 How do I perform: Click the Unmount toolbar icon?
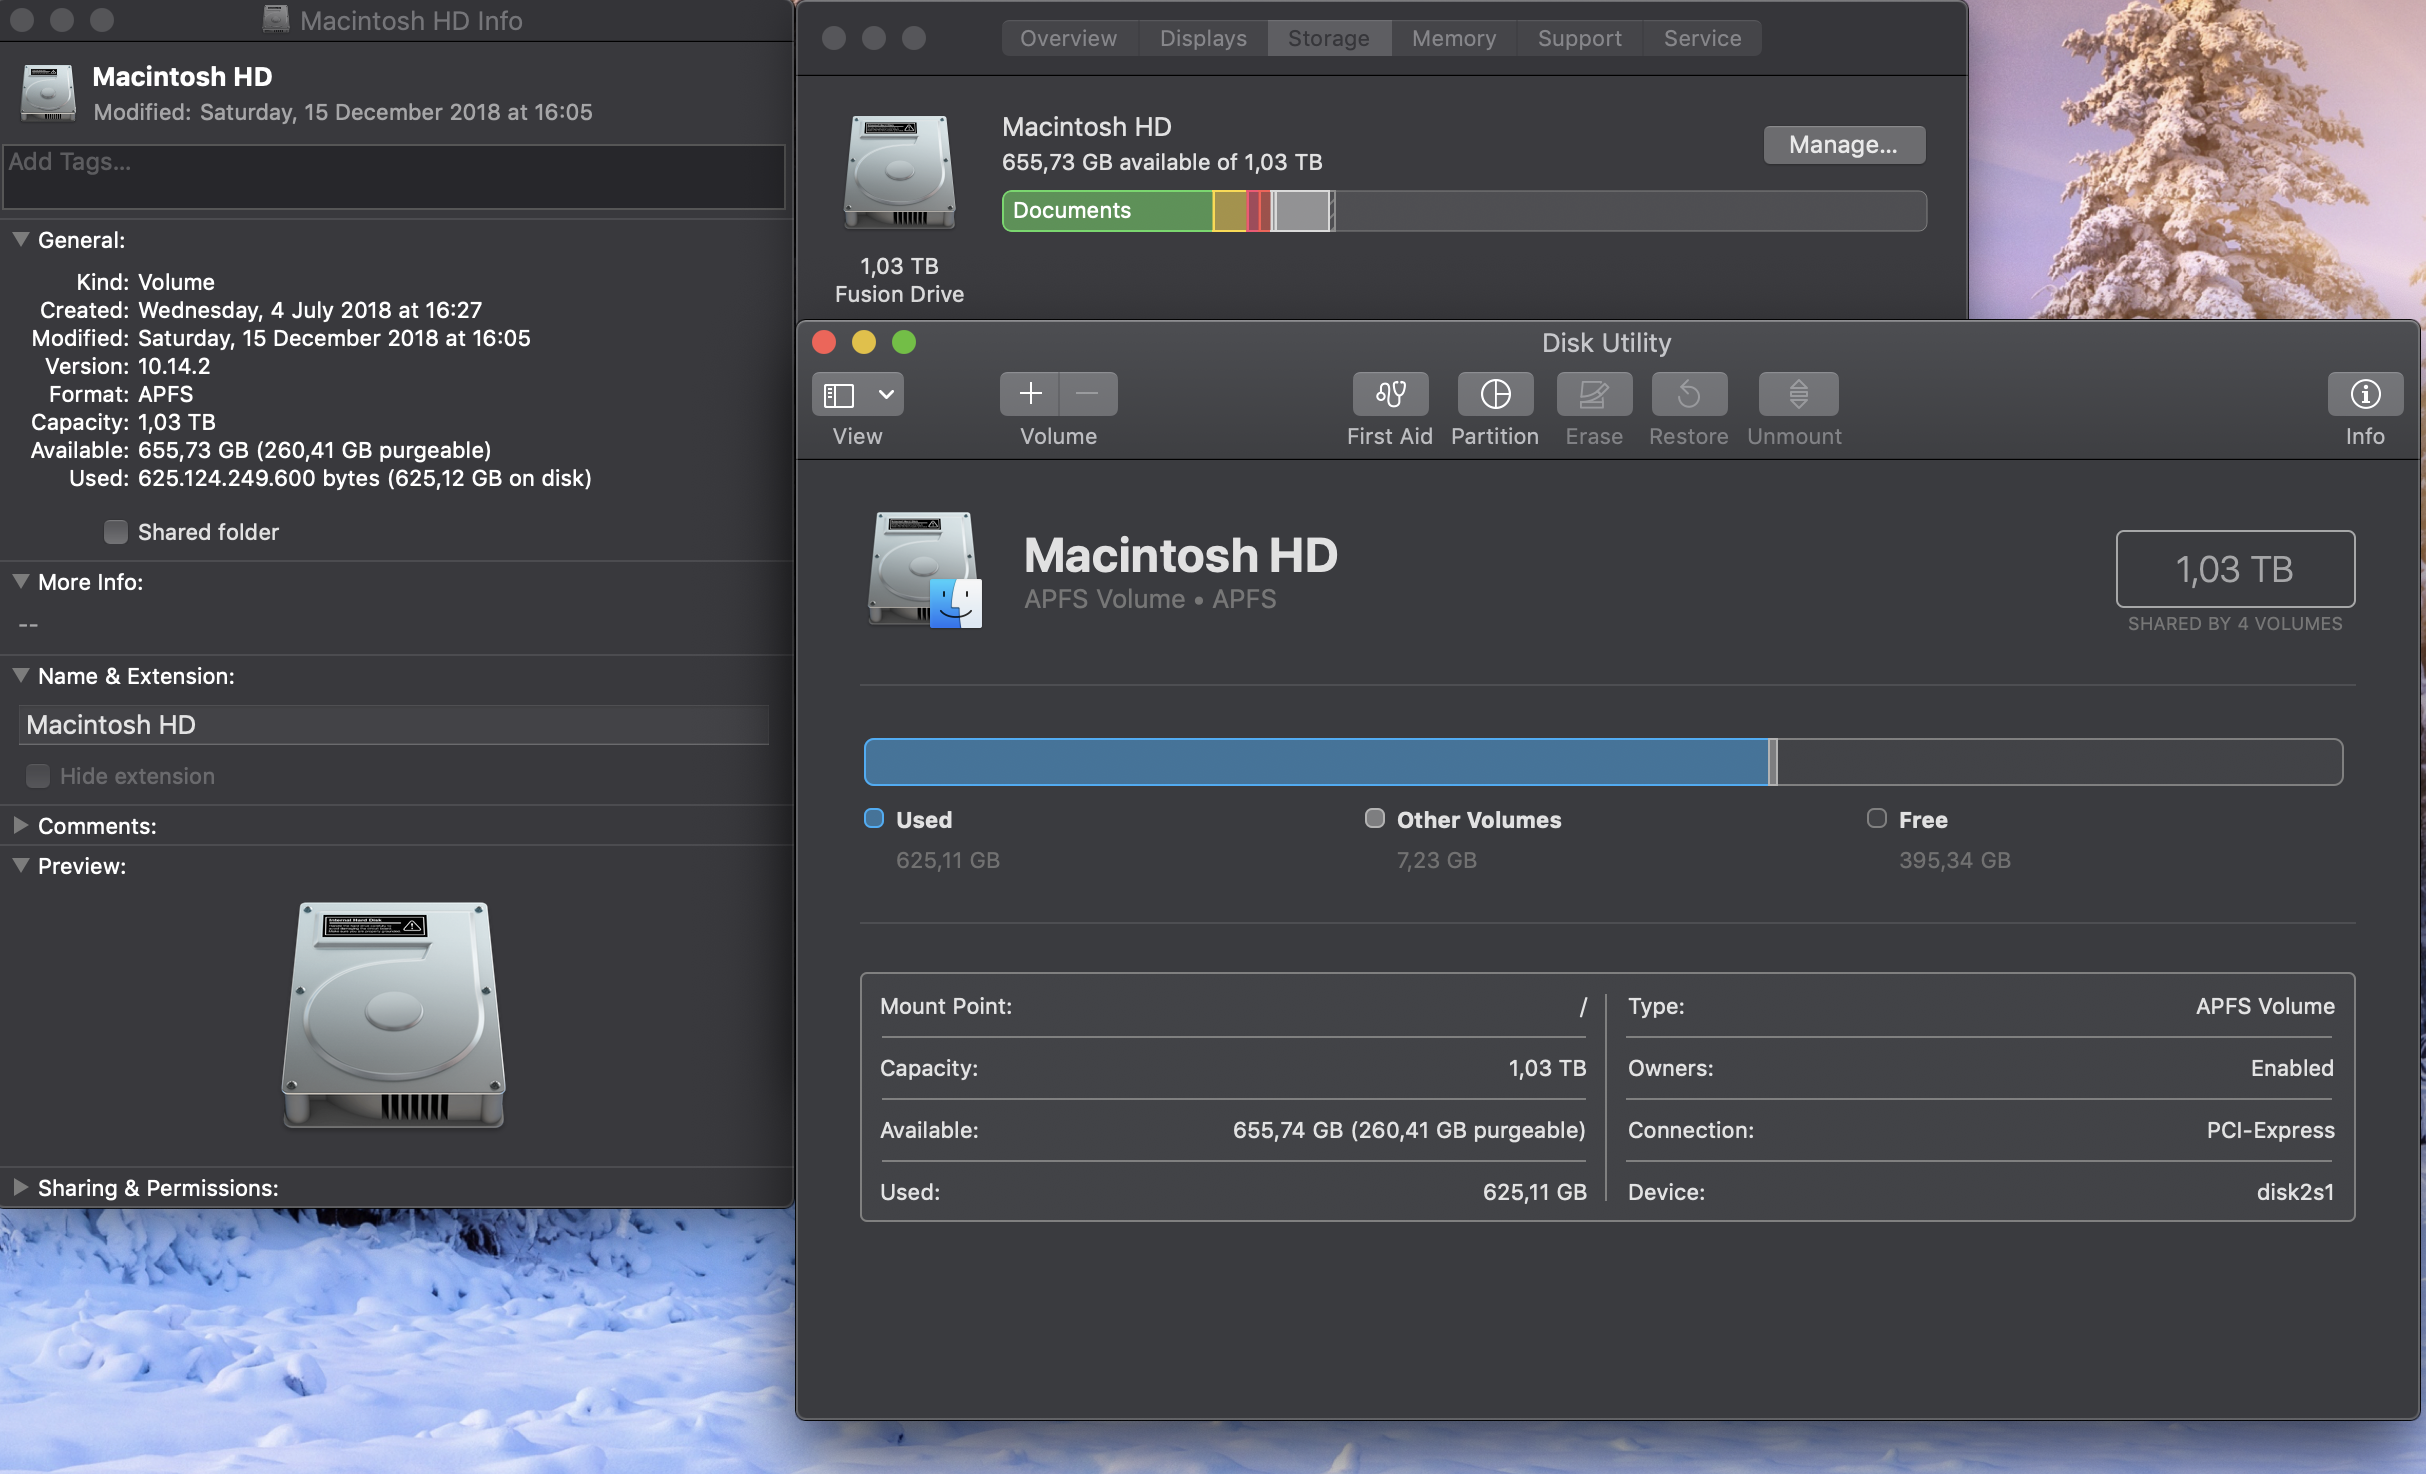tap(1798, 394)
